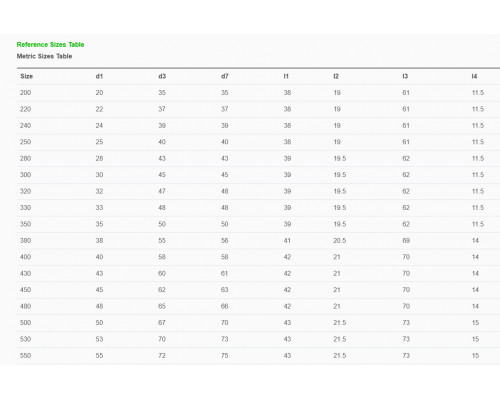Select the l1 column header
This screenshot has width=500, height=400.
pos(286,76)
